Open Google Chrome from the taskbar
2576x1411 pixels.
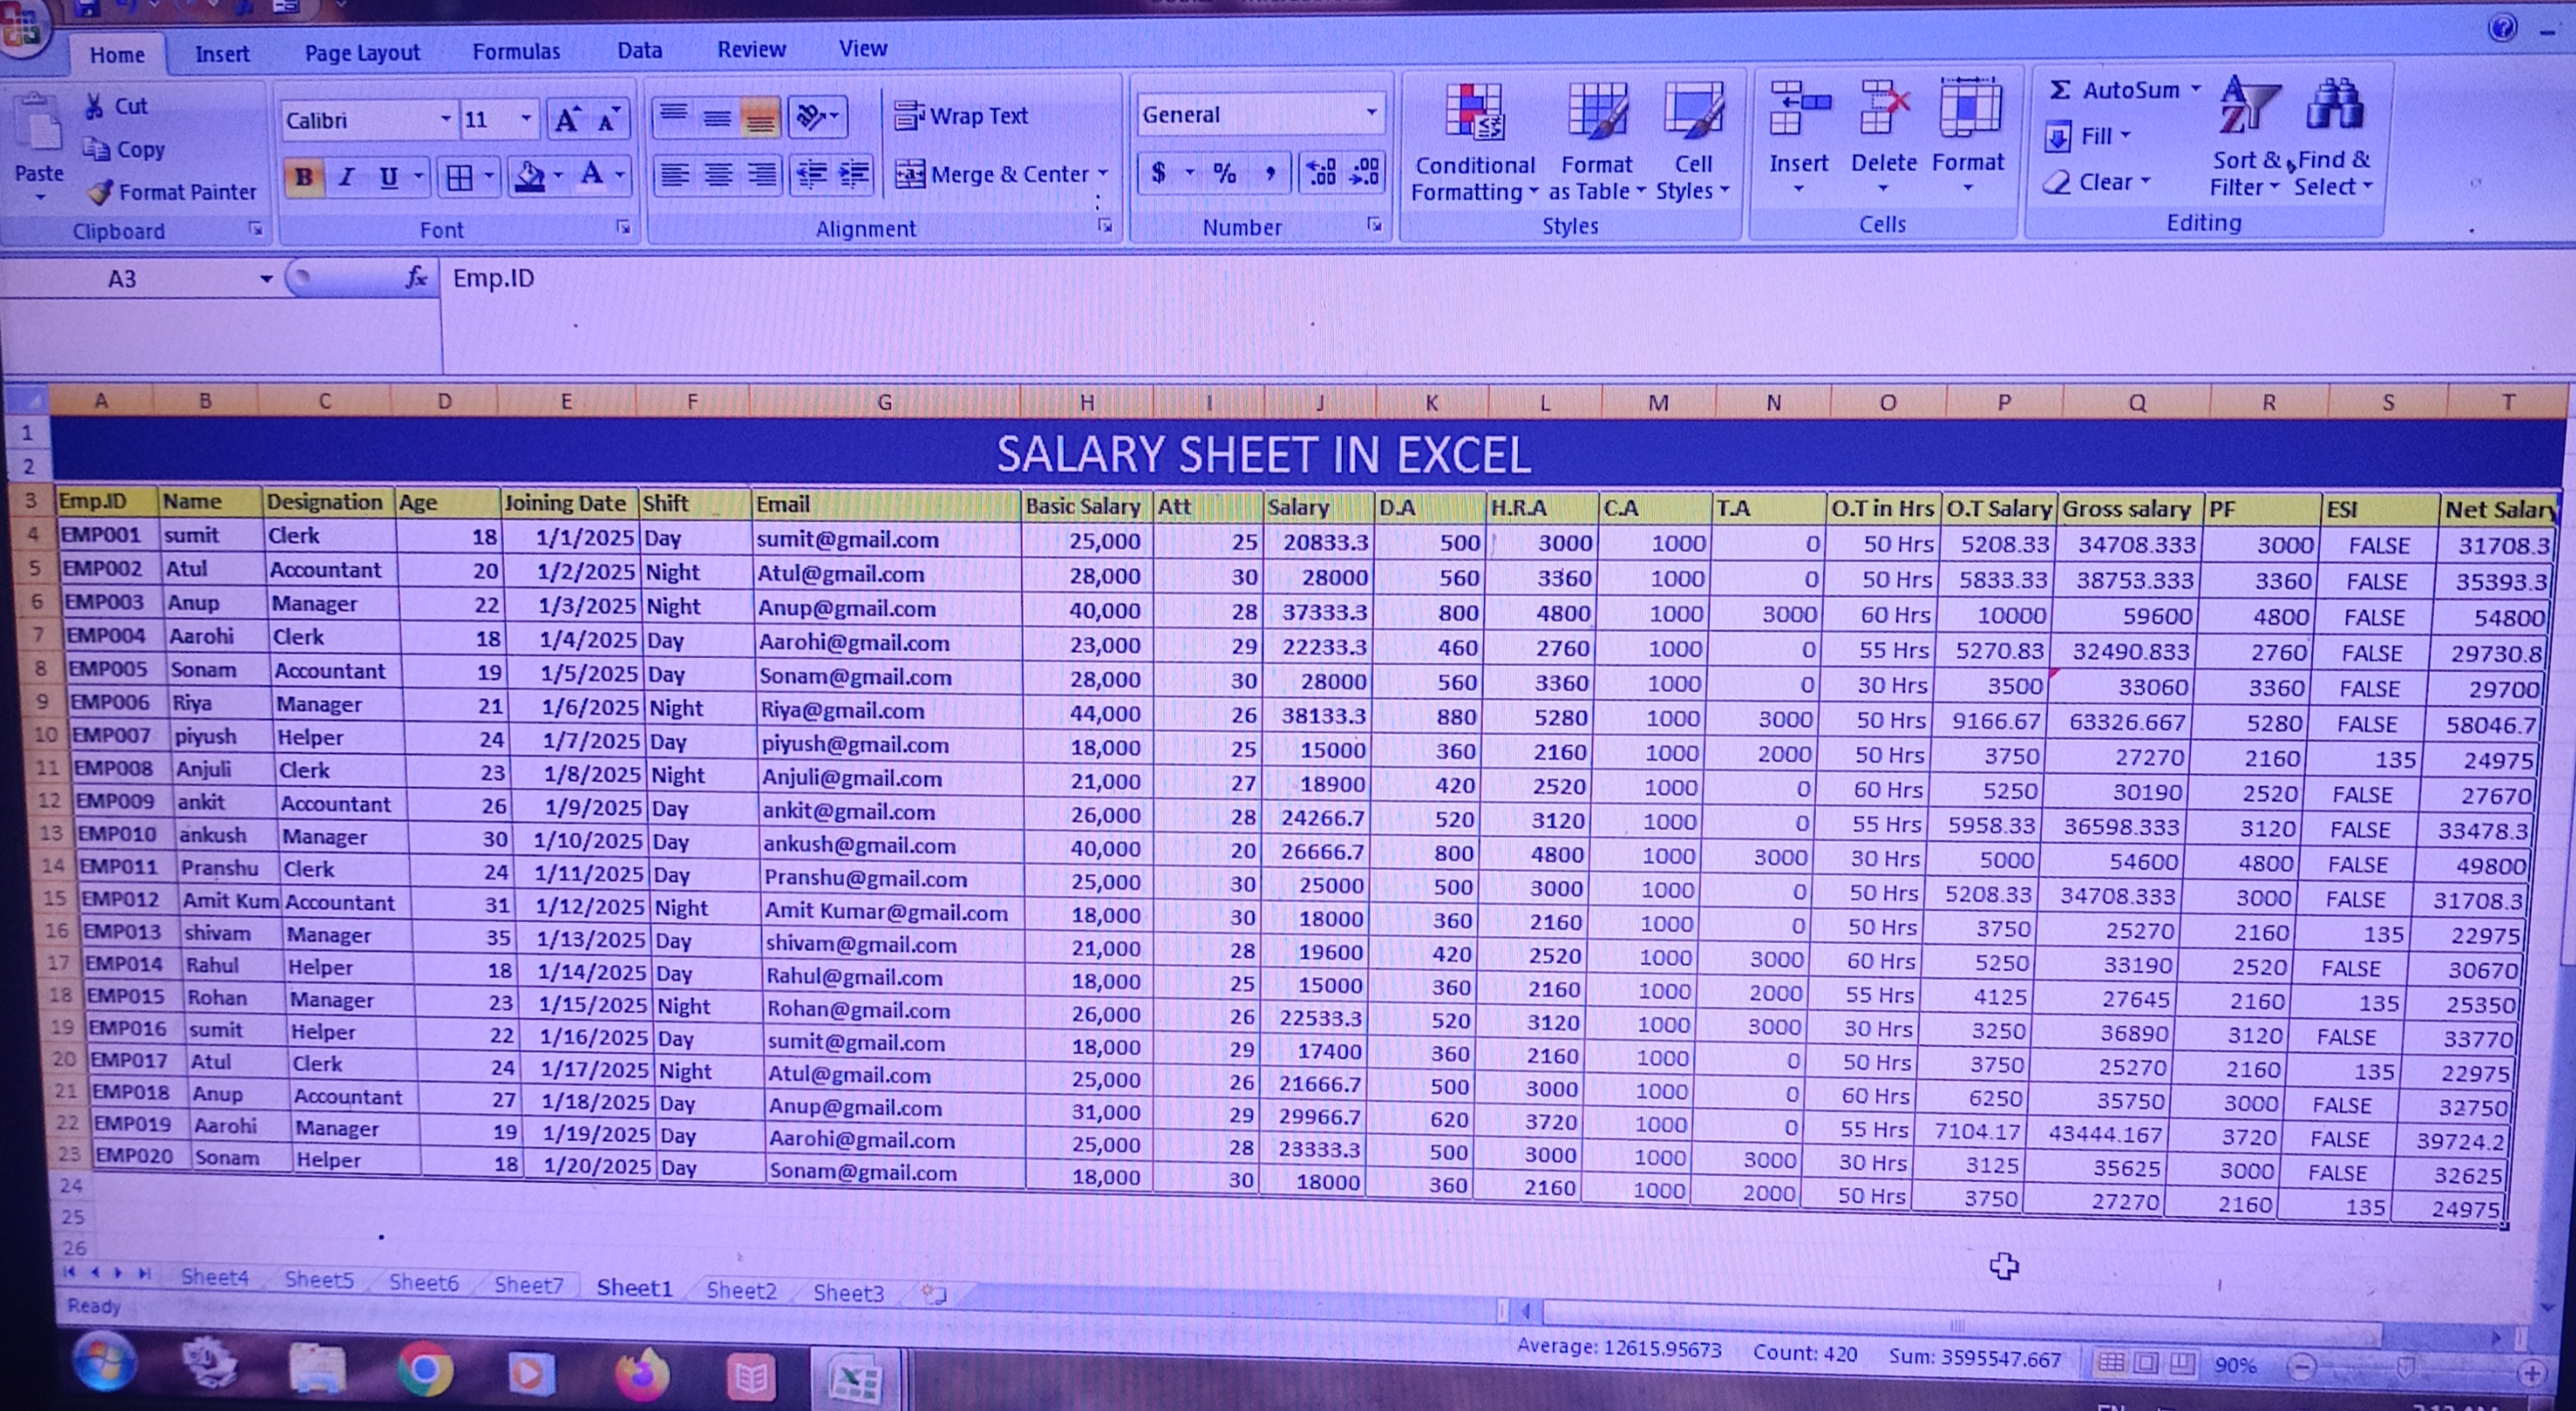pos(425,1369)
